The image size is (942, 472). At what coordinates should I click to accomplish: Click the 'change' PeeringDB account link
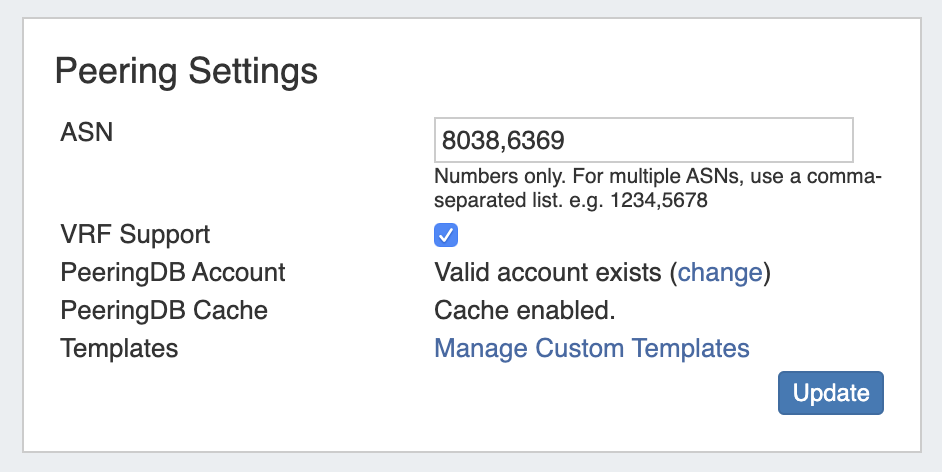720,272
